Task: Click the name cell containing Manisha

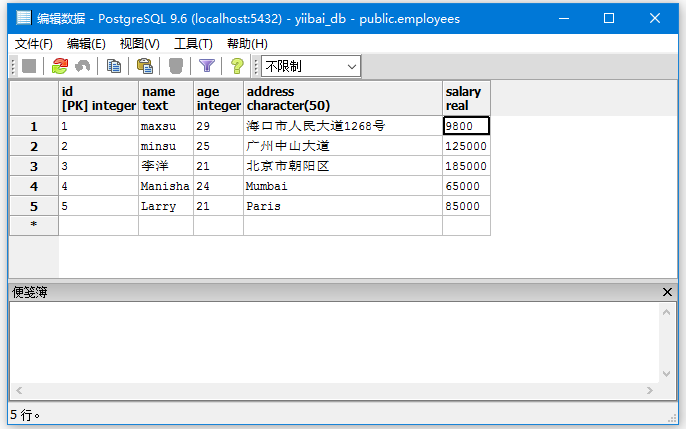Action: [165, 186]
